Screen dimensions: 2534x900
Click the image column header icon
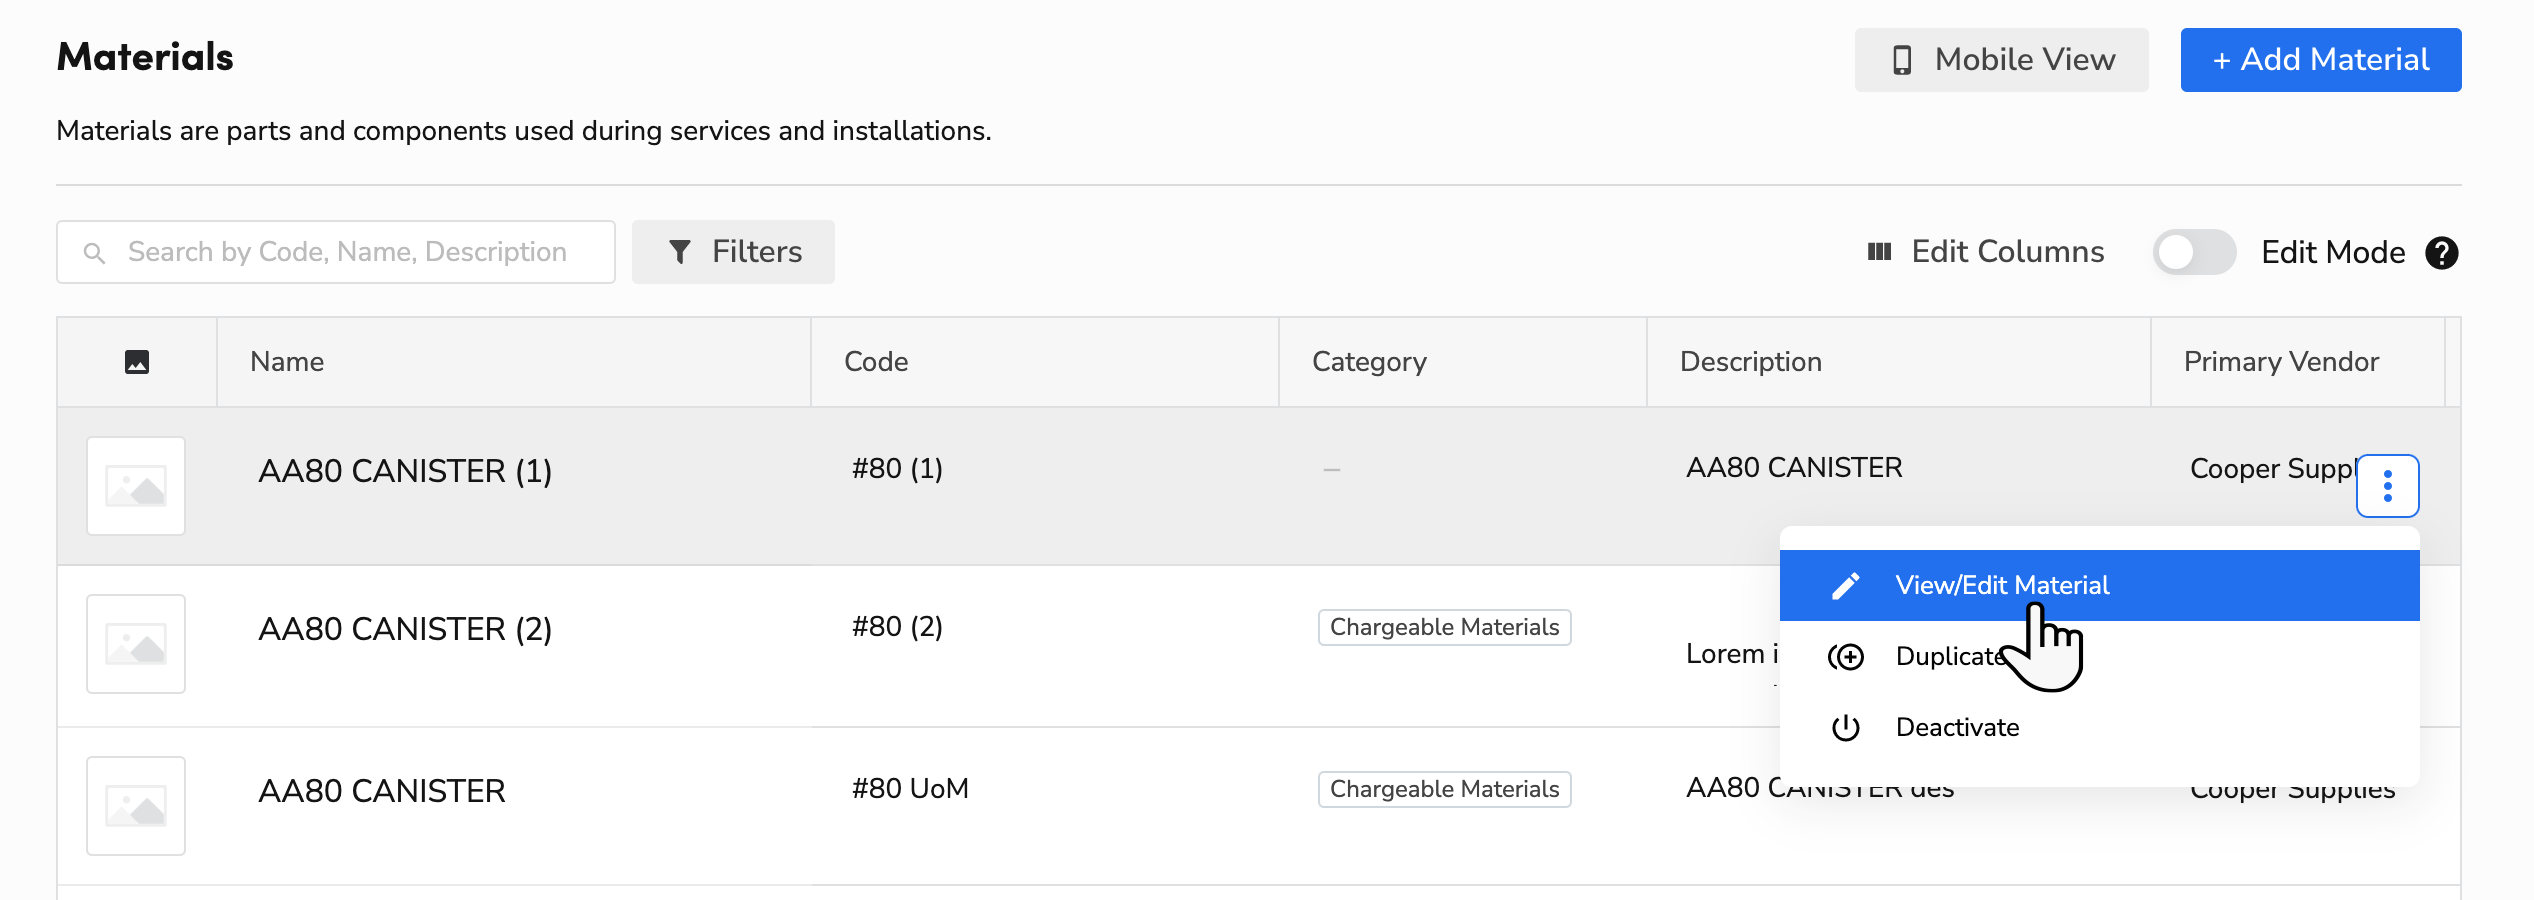point(137,362)
